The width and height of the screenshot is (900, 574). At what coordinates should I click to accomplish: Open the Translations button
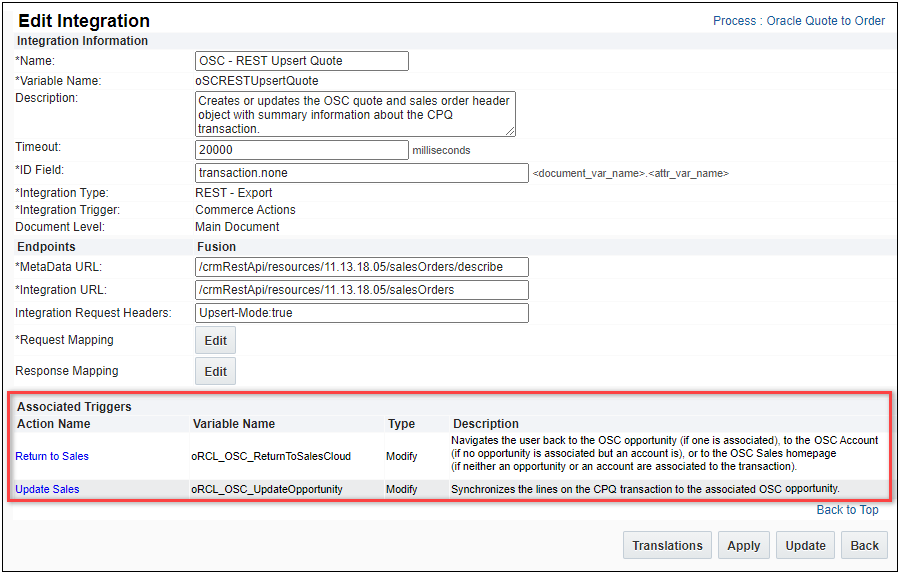(668, 545)
